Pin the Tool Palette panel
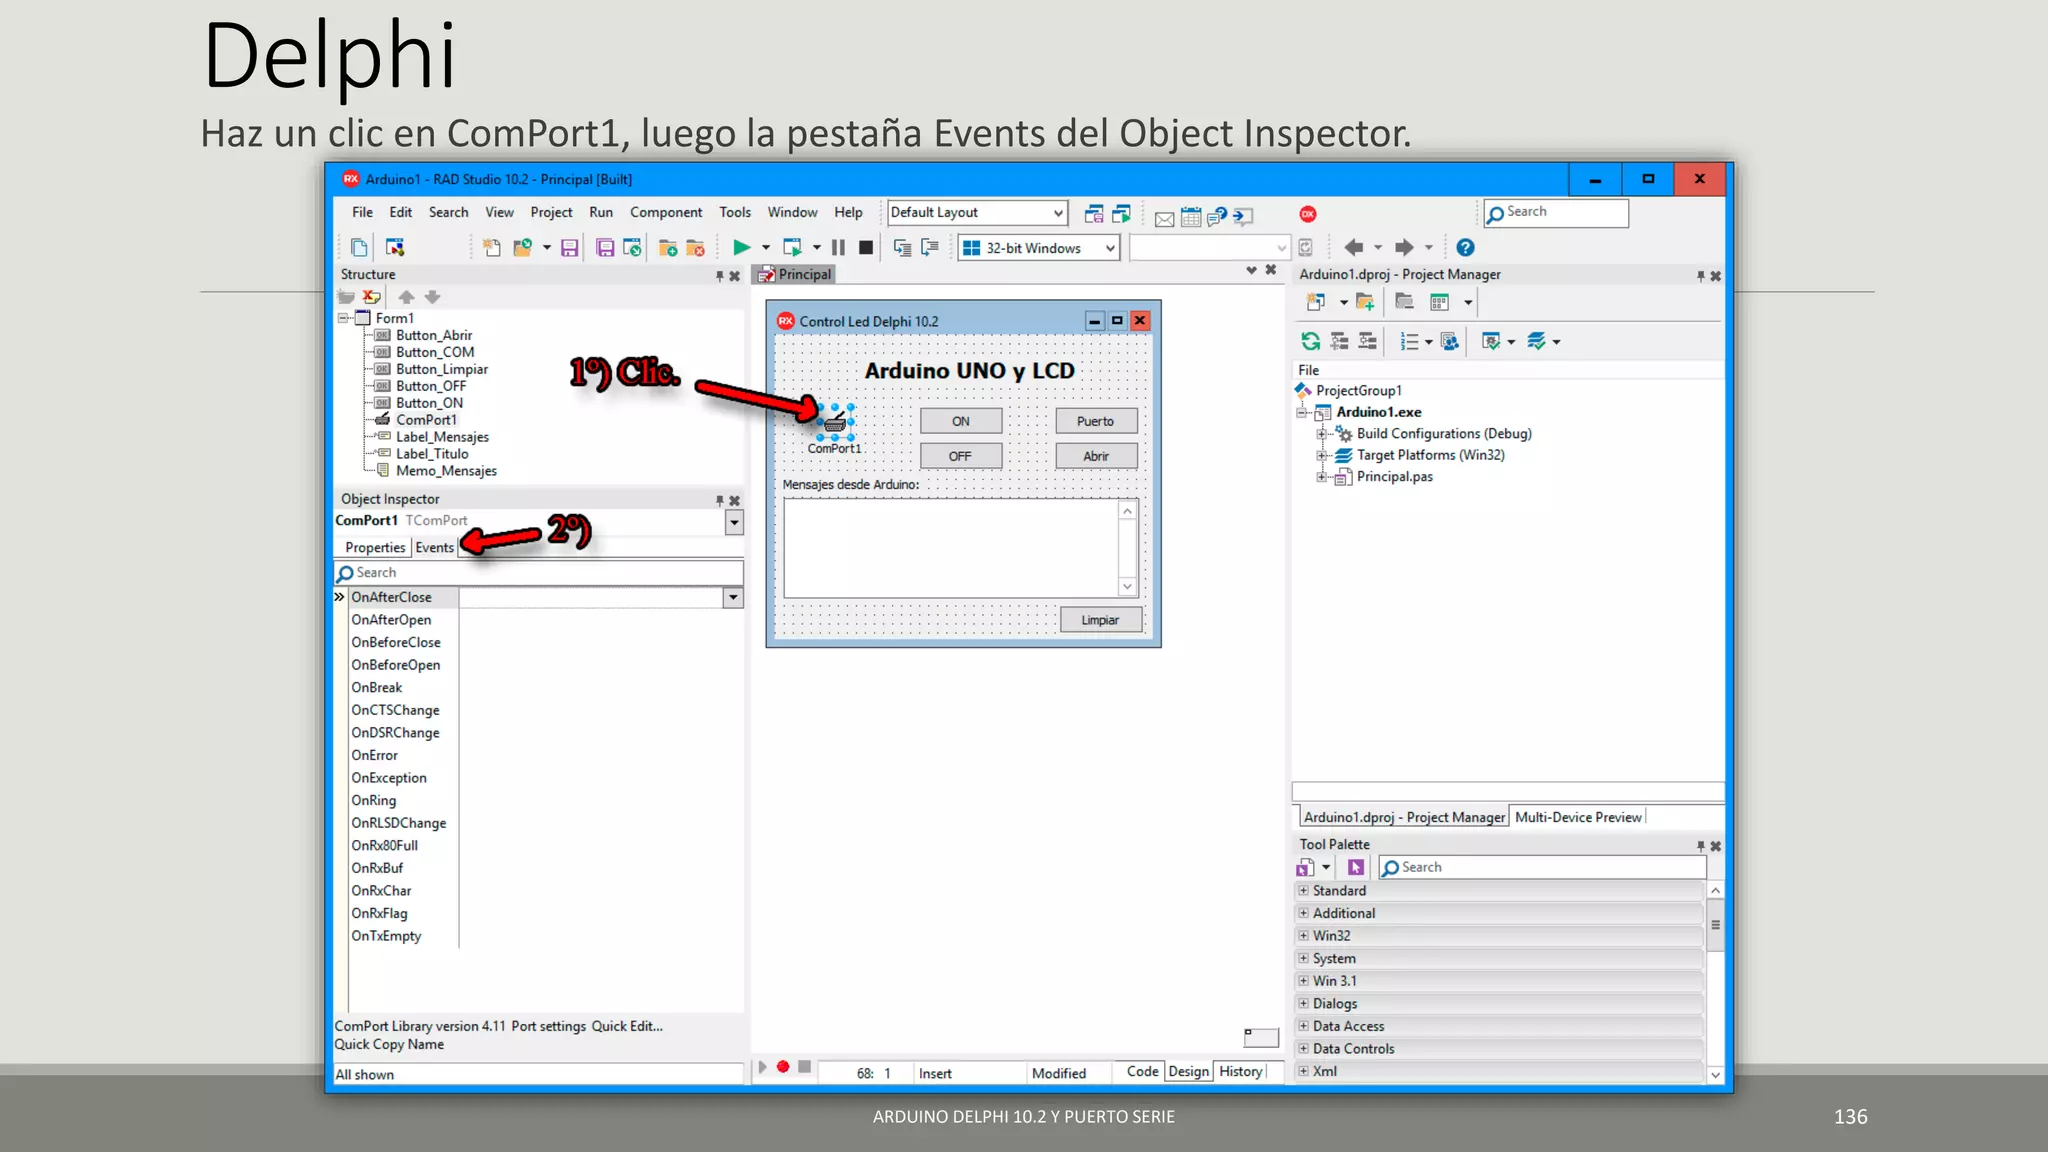 (x=1700, y=846)
